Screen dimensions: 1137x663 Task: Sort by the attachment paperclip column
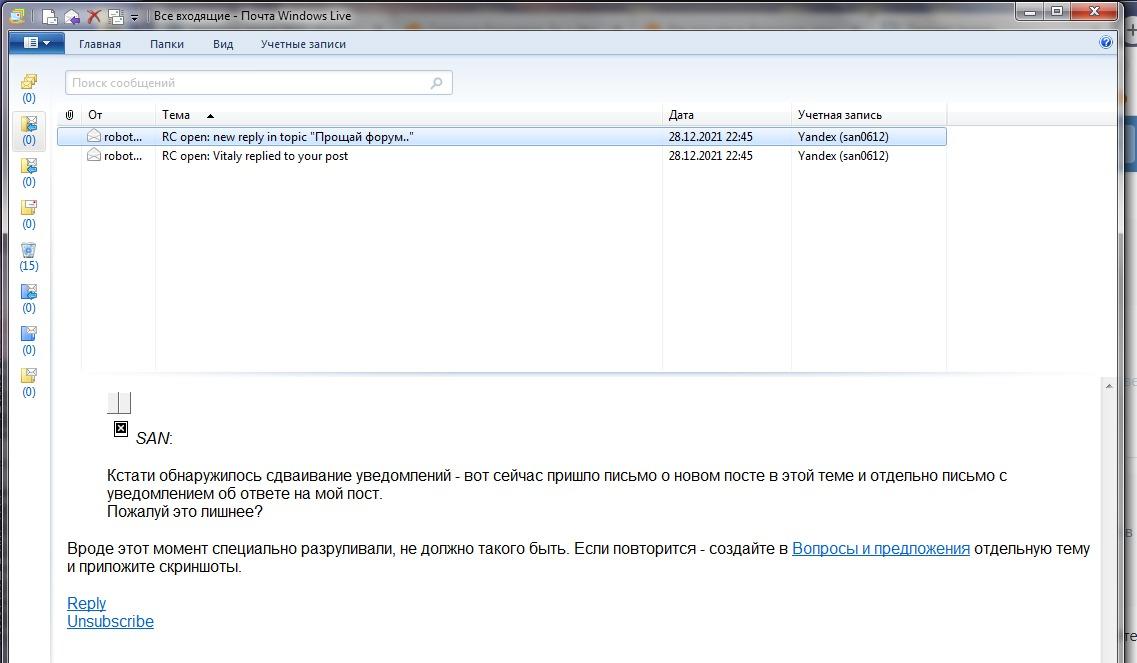(70, 115)
